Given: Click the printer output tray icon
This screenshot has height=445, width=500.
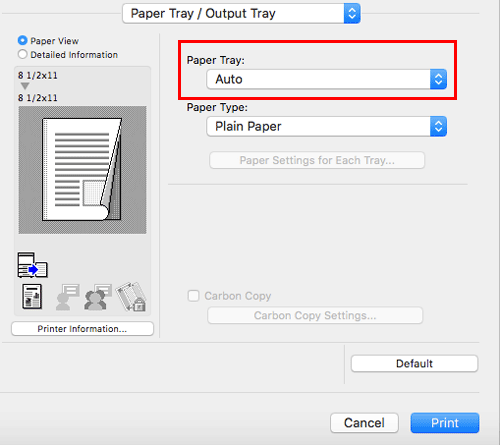Looking at the screenshot, I should coord(33,265).
